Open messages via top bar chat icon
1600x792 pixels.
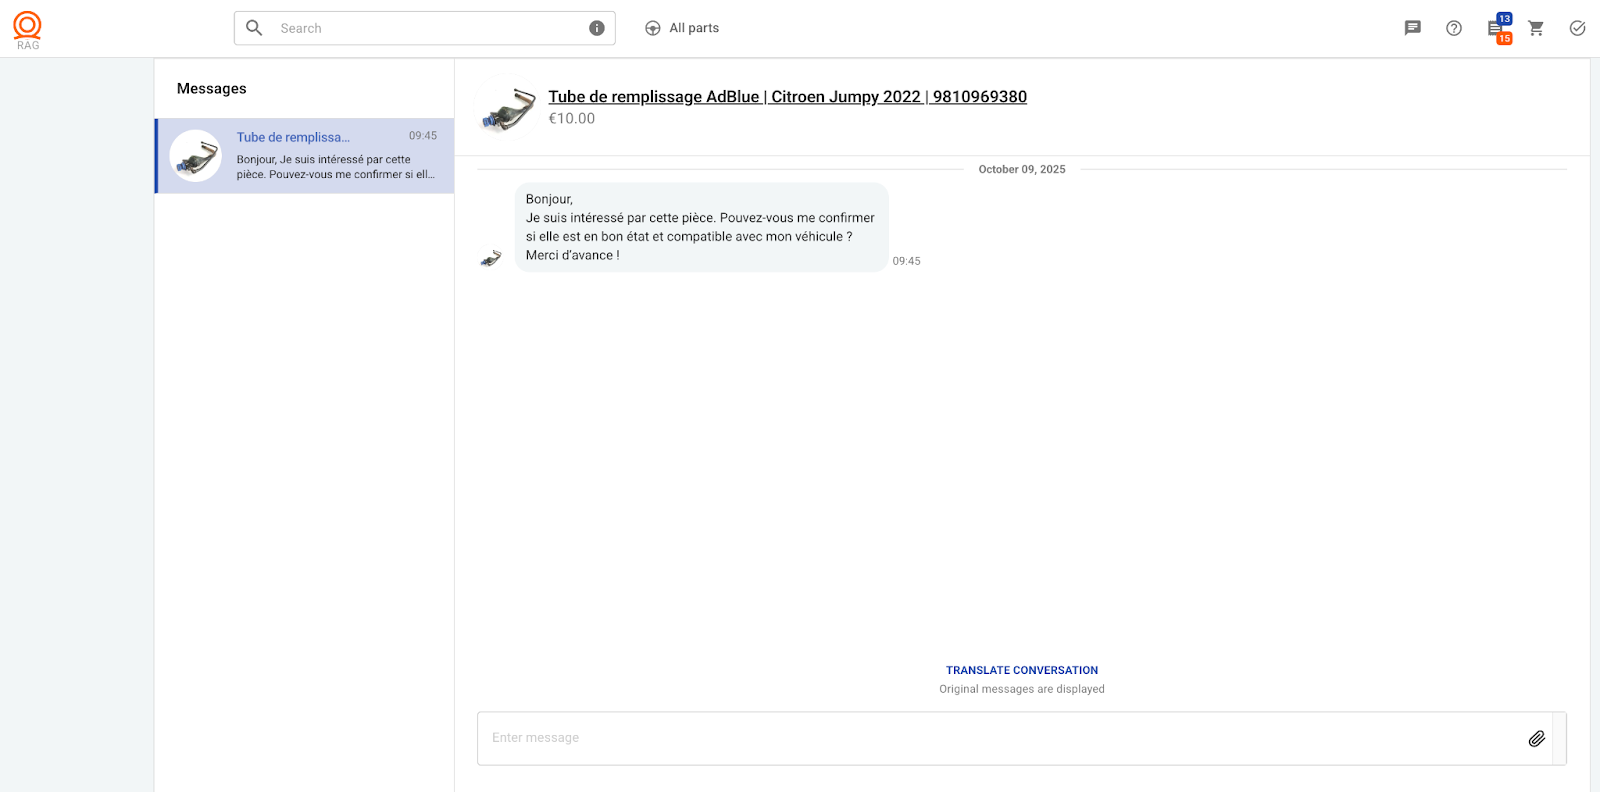click(1412, 28)
